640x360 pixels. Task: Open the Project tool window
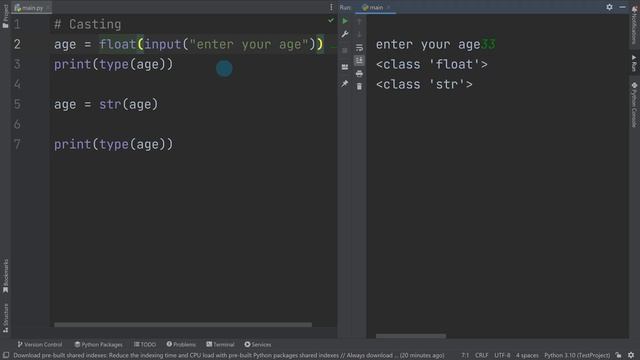[5, 16]
